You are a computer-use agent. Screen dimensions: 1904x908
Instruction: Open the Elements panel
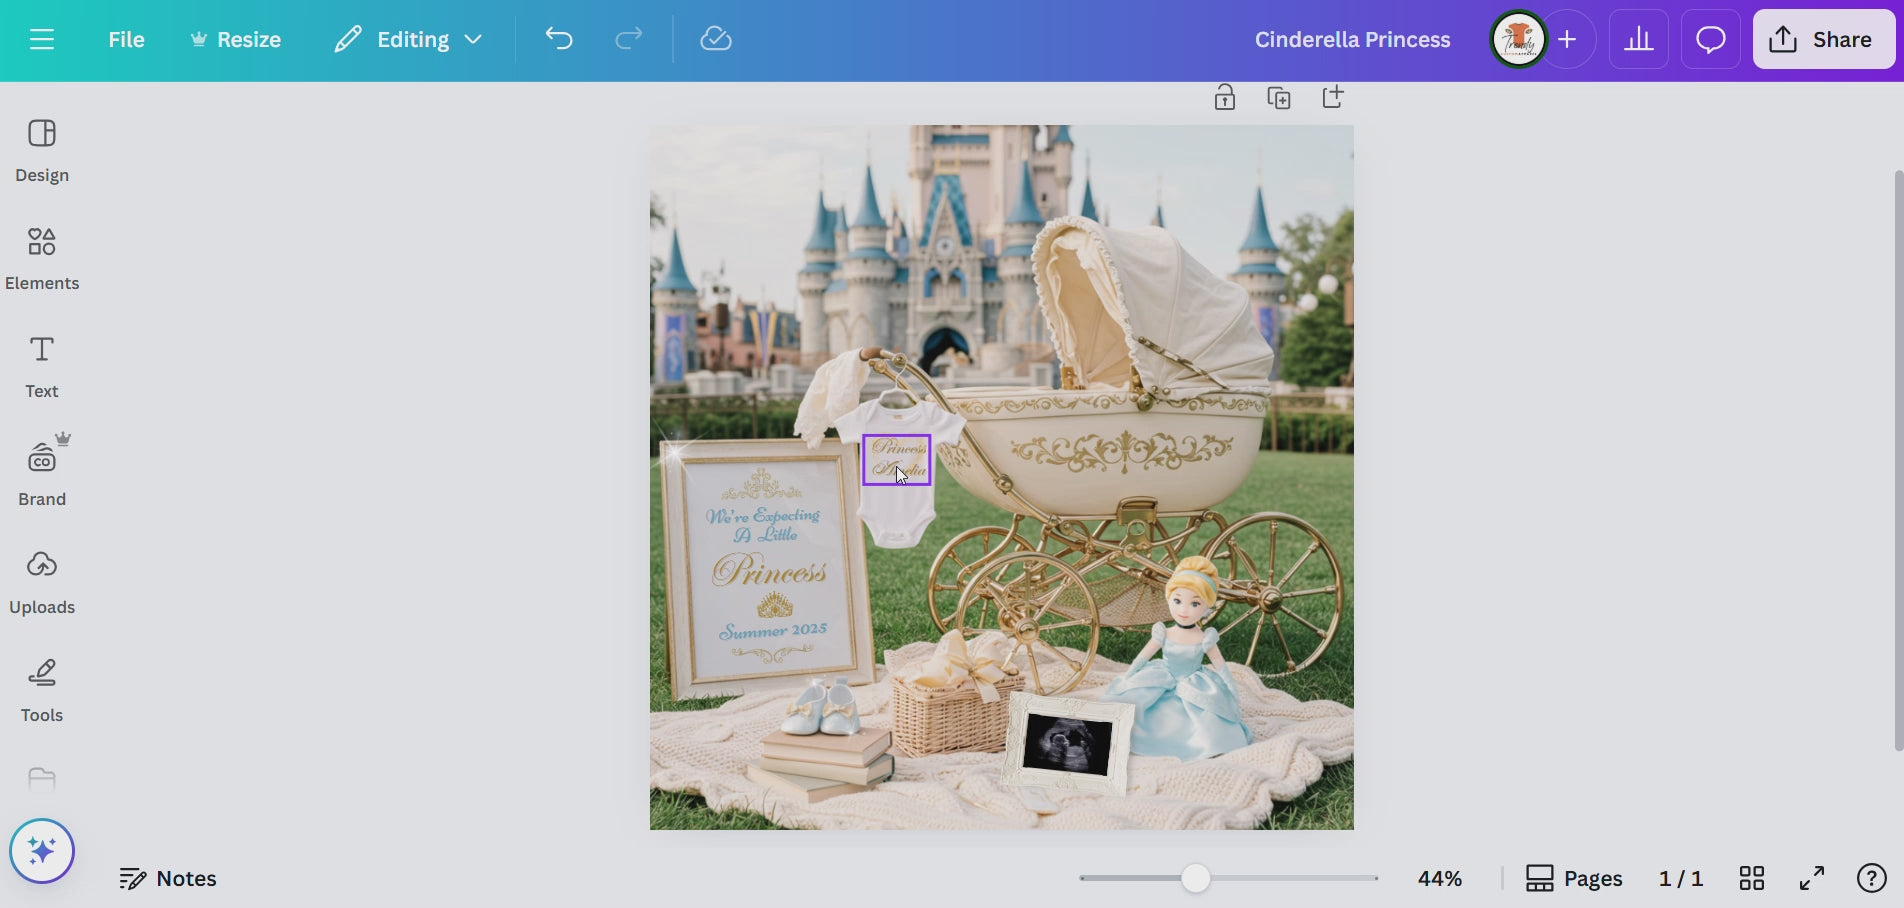pos(42,259)
